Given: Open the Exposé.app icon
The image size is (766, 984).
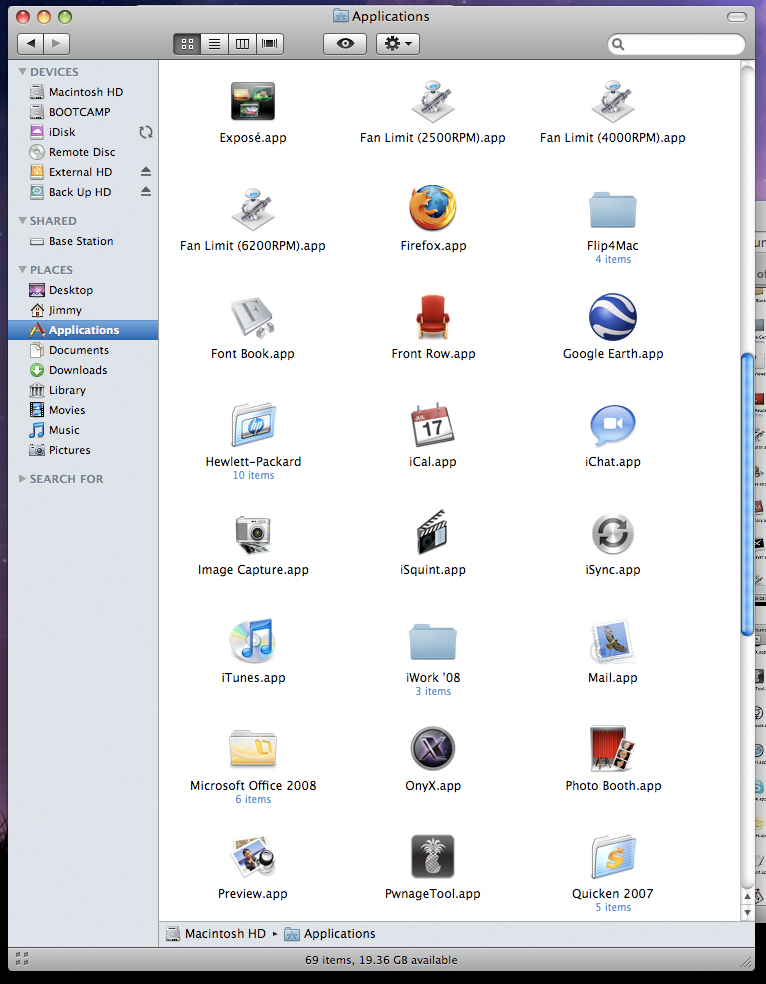Looking at the screenshot, I should point(253,100).
